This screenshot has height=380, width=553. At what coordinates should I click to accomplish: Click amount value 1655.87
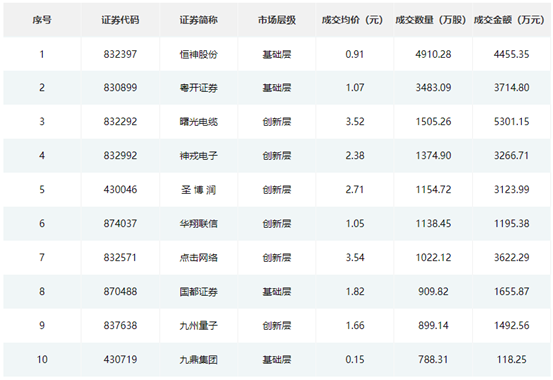click(512, 292)
